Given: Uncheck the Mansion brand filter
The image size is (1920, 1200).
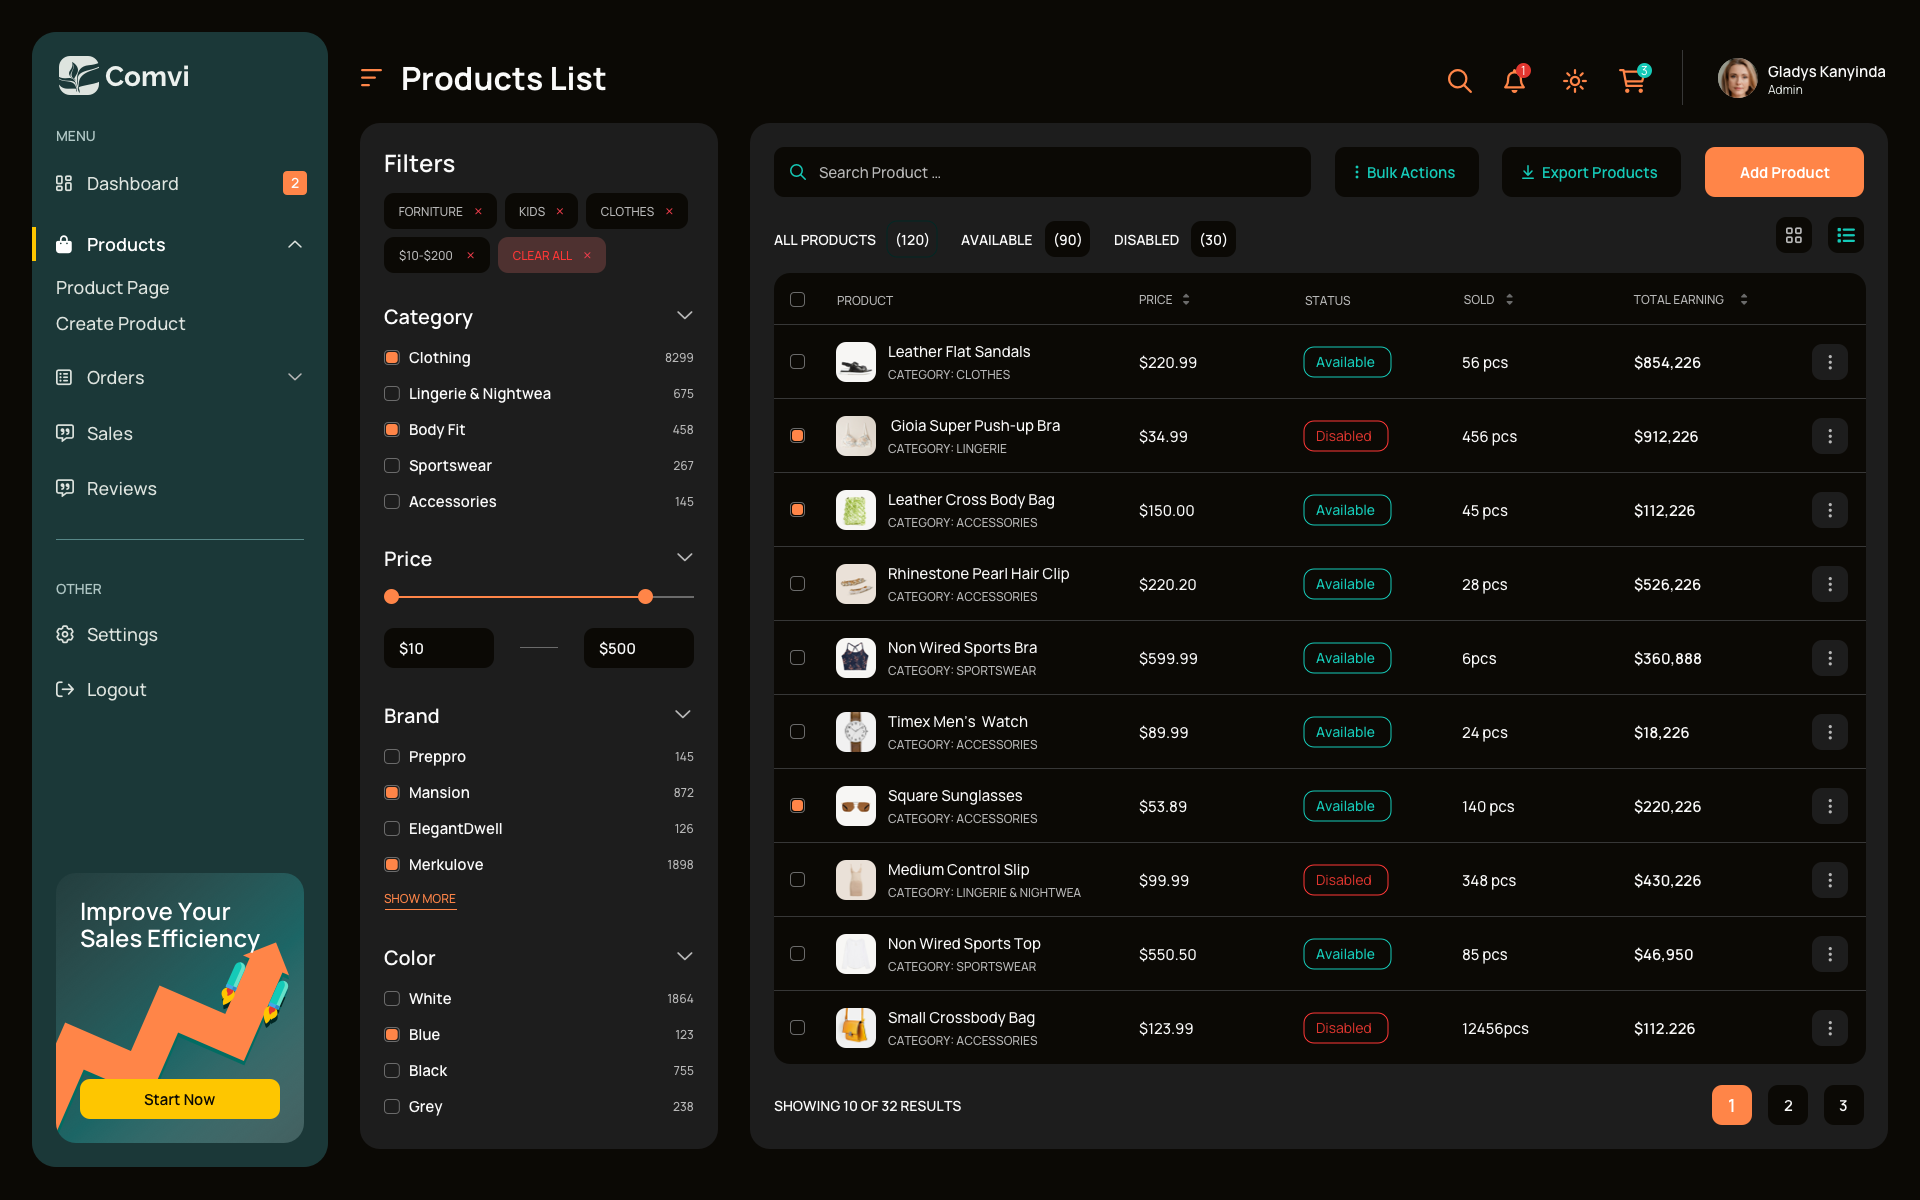Looking at the screenshot, I should tap(391, 792).
